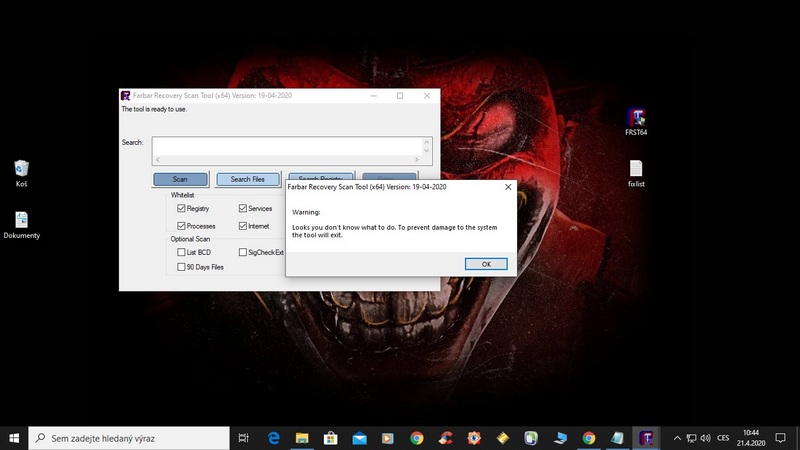Click OK in the warning dialog

click(x=486, y=264)
